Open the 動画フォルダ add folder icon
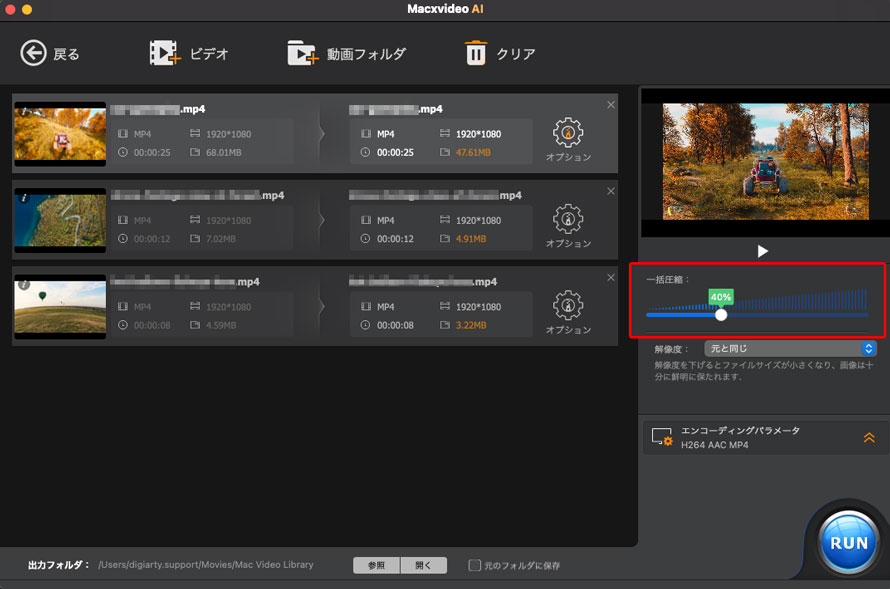The height and width of the screenshot is (589, 890). point(303,53)
